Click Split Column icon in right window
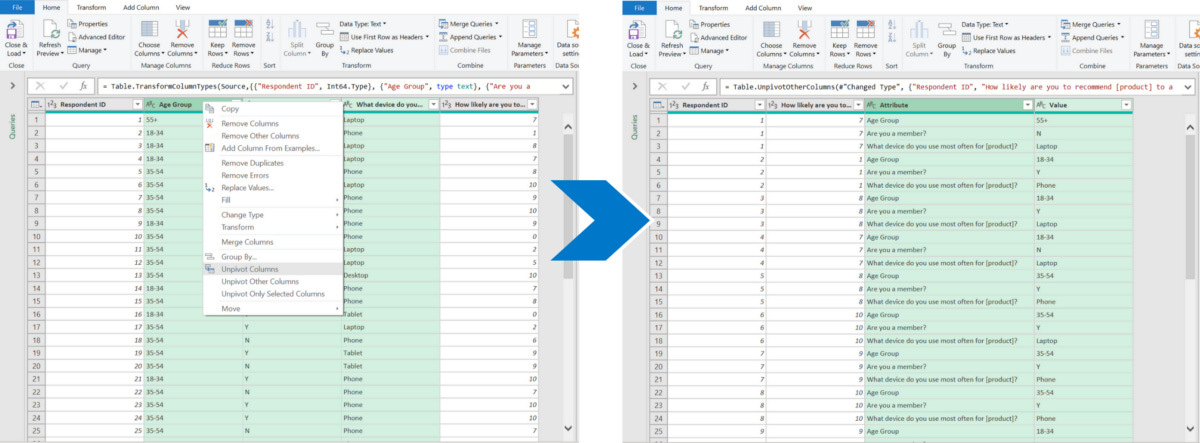This screenshot has width=1200, height=443. point(917,29)
